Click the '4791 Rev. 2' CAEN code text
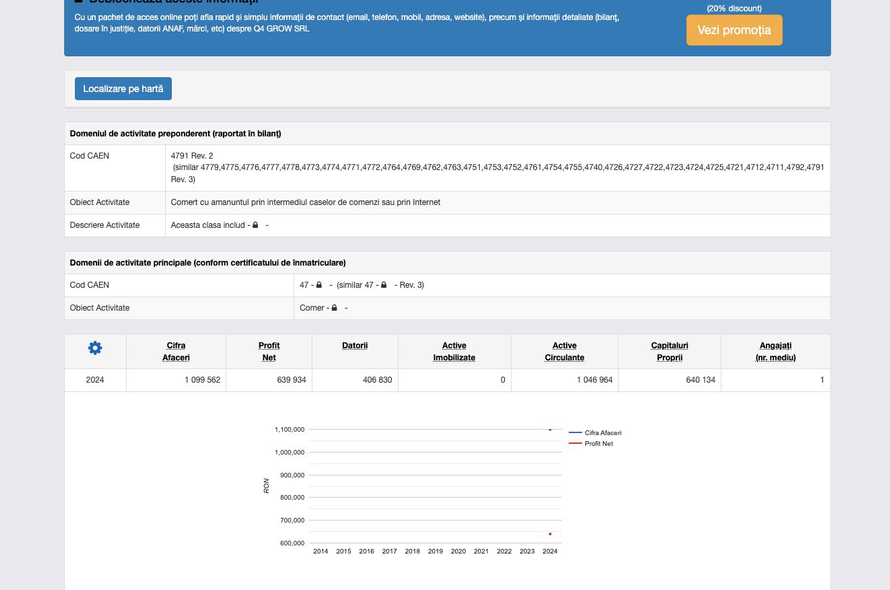Screen dimensions: 890x590 point(192,156)
